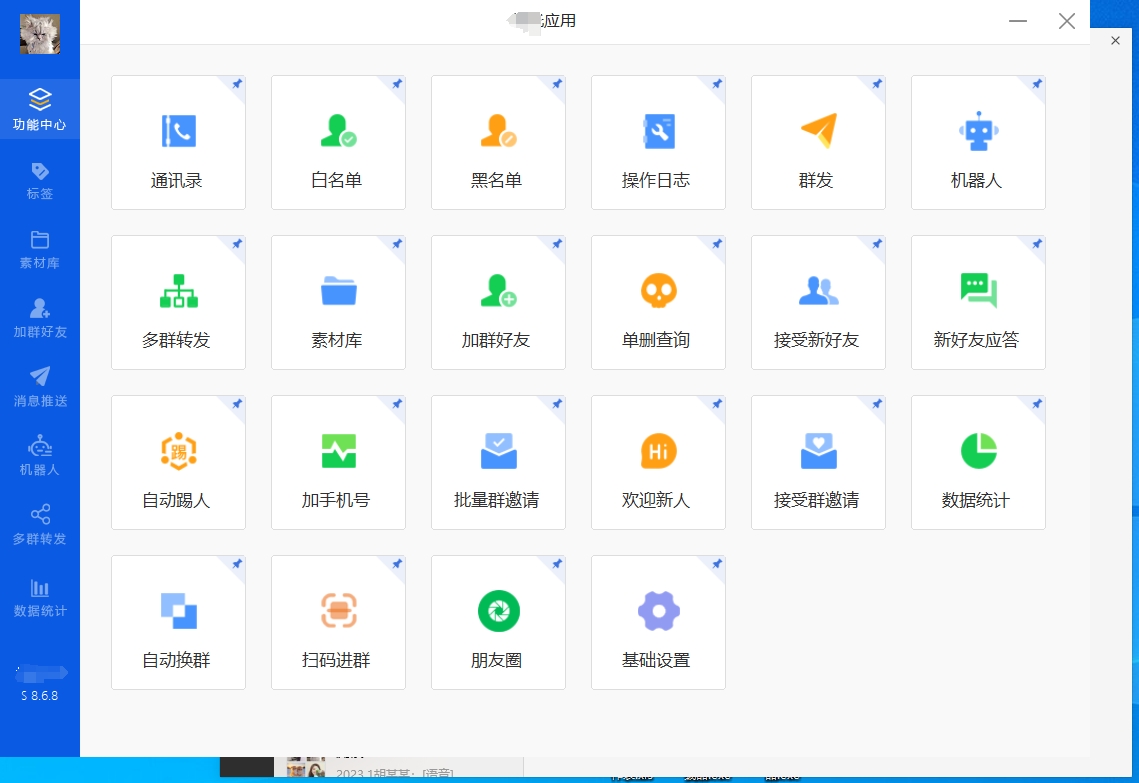The image size is (1139, 783).
Task: Open the 加手机号 tile
Action: click(x=338, y=462)
